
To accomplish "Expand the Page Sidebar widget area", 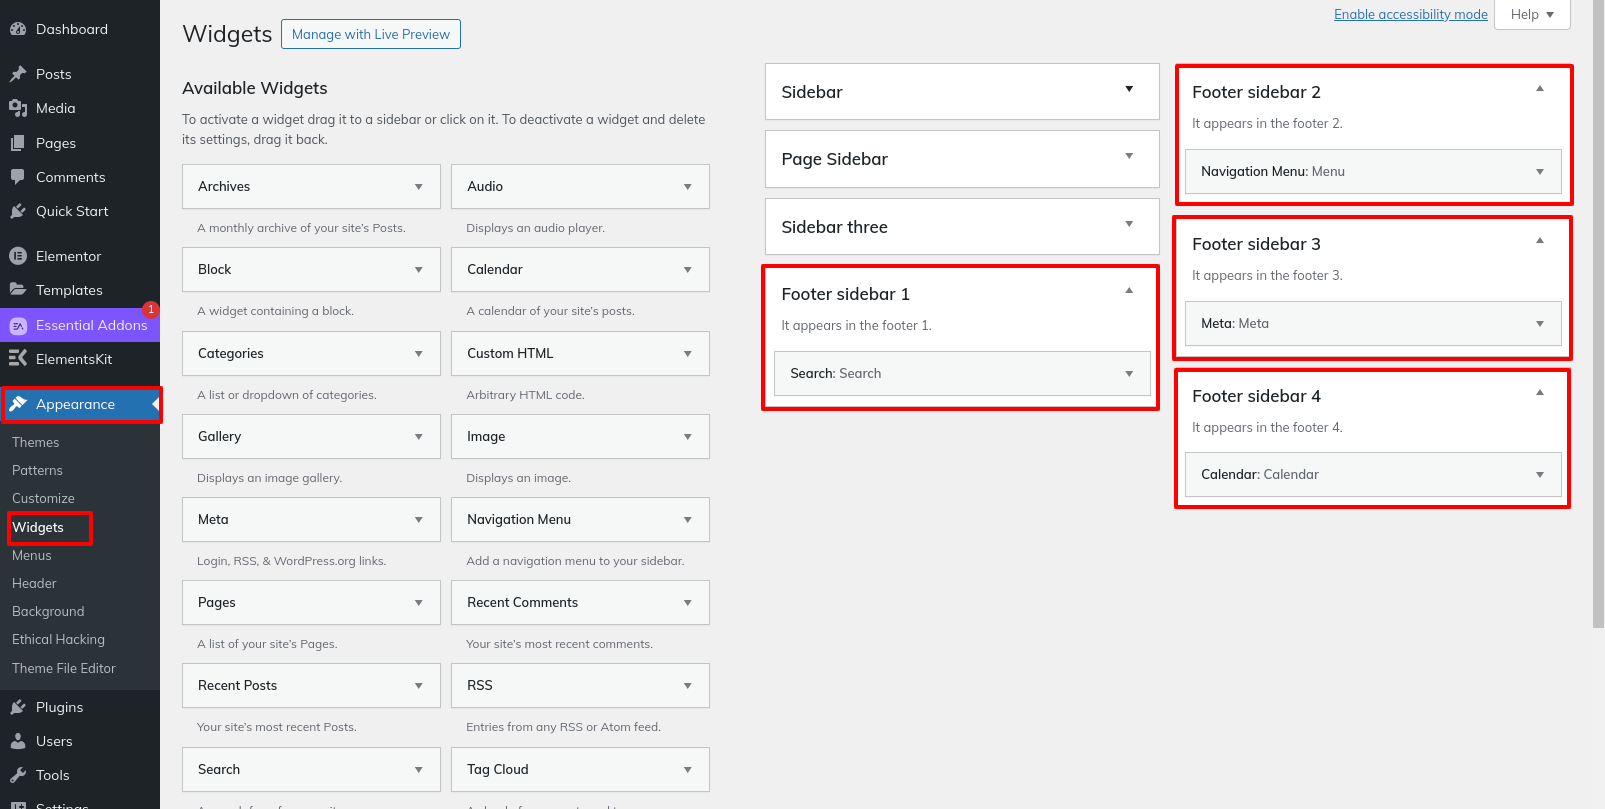I will point(1129,156).
